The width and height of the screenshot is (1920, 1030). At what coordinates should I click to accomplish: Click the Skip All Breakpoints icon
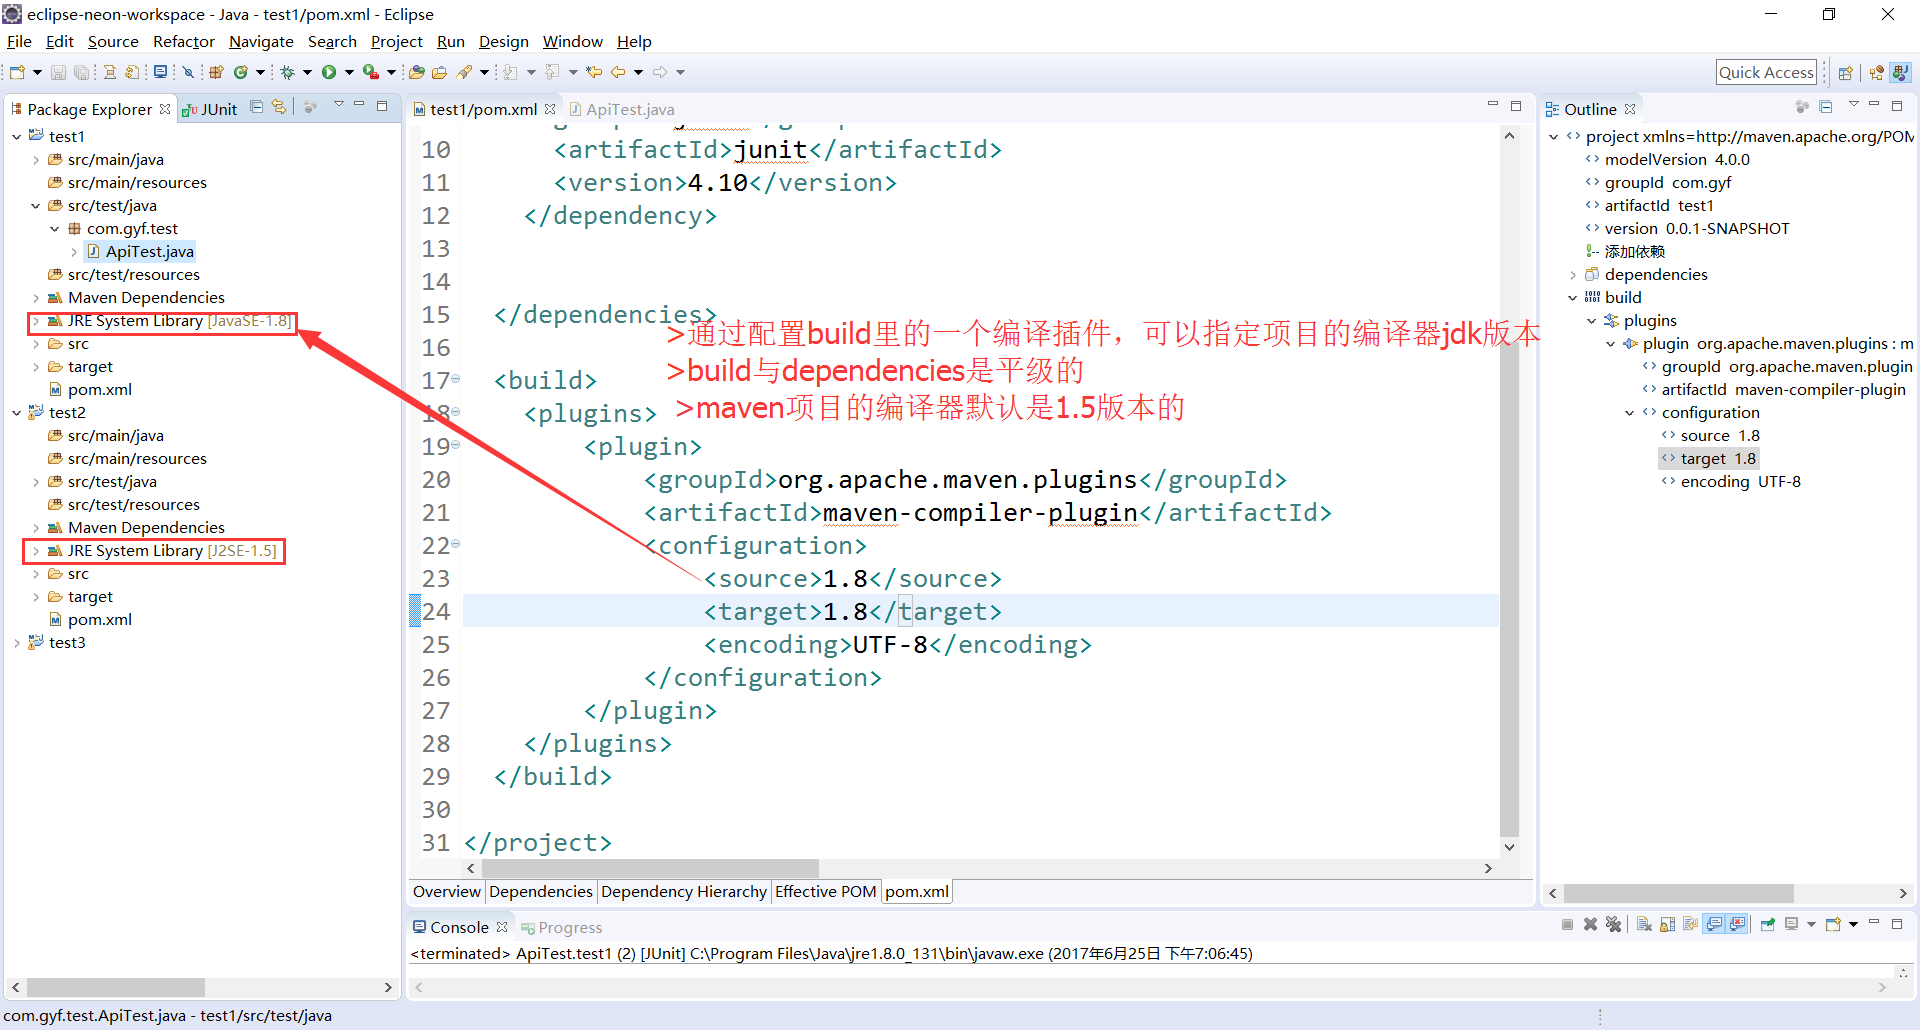[188, 72]
